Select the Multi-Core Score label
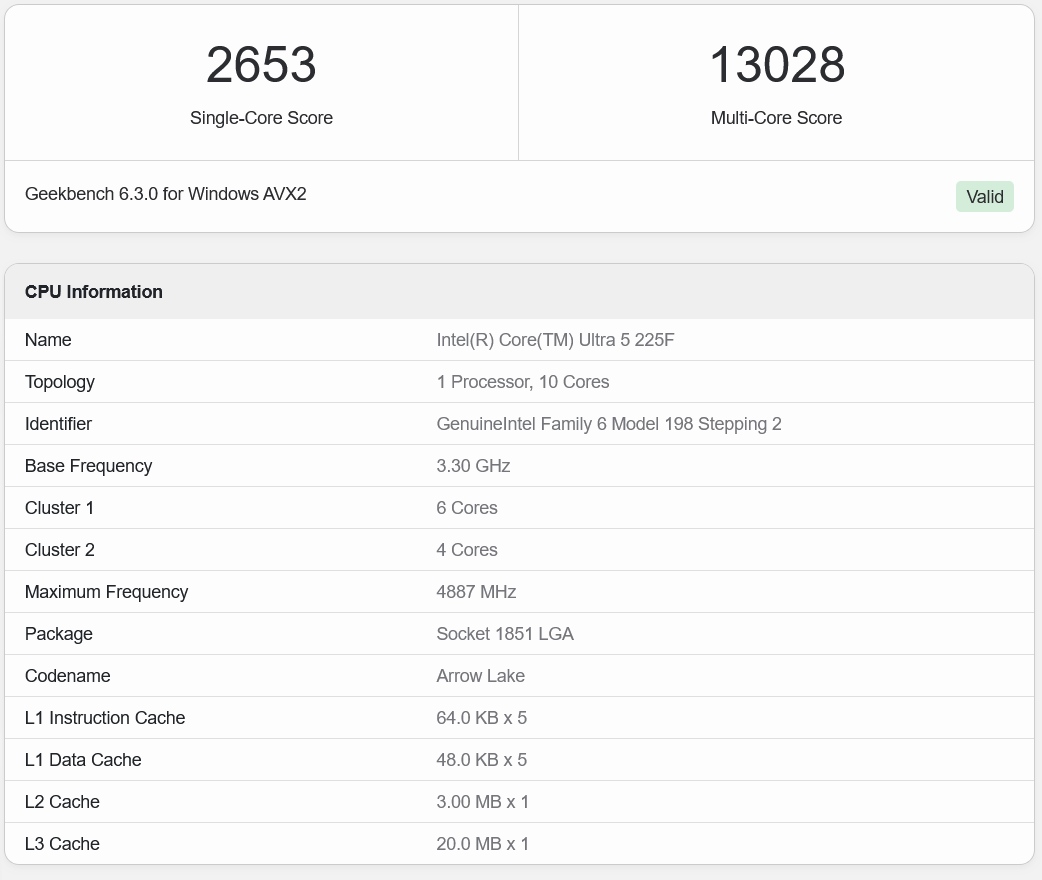1042x880 pixels. [x=776, y=118]
